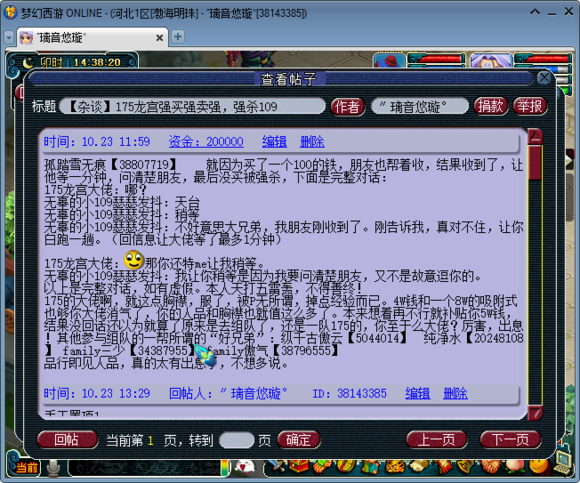Open the computer system icon at bottom right
The width and height of the screenshot is (580, 483).
click(x=563, y=462)
